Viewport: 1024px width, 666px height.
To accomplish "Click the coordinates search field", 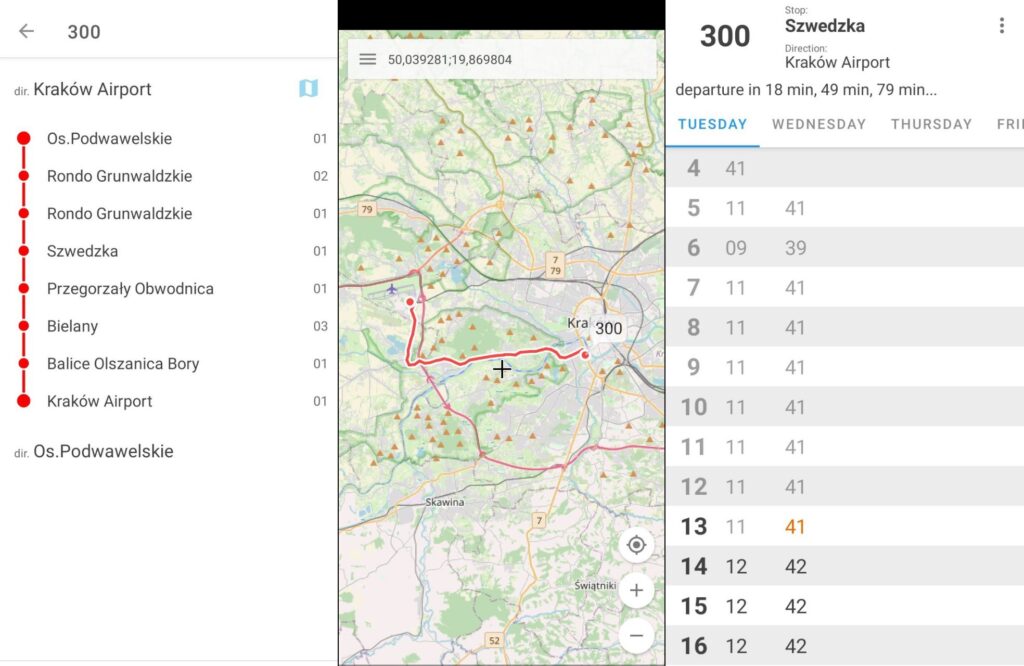I will (x=500, y=59).
